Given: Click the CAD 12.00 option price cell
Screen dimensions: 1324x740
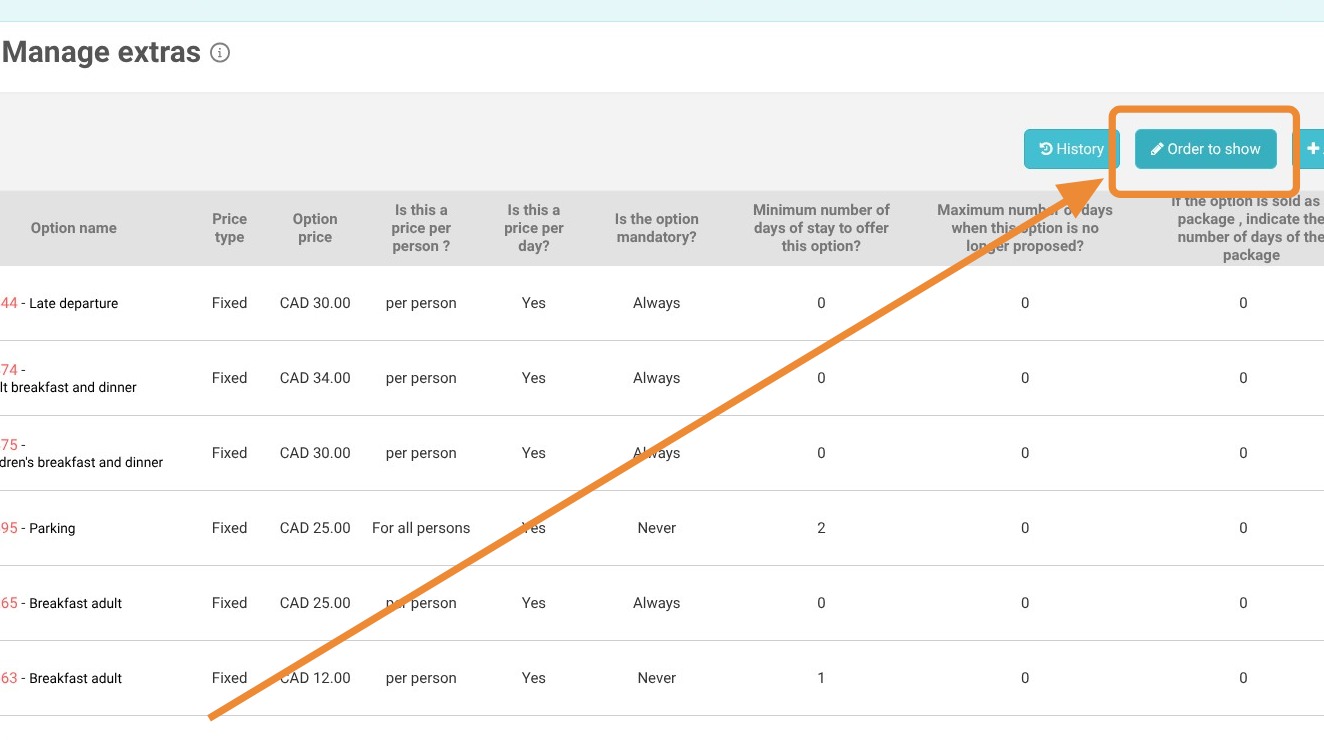Looking at the screenshot, I should pyautogui.click(x=315, y=678).
